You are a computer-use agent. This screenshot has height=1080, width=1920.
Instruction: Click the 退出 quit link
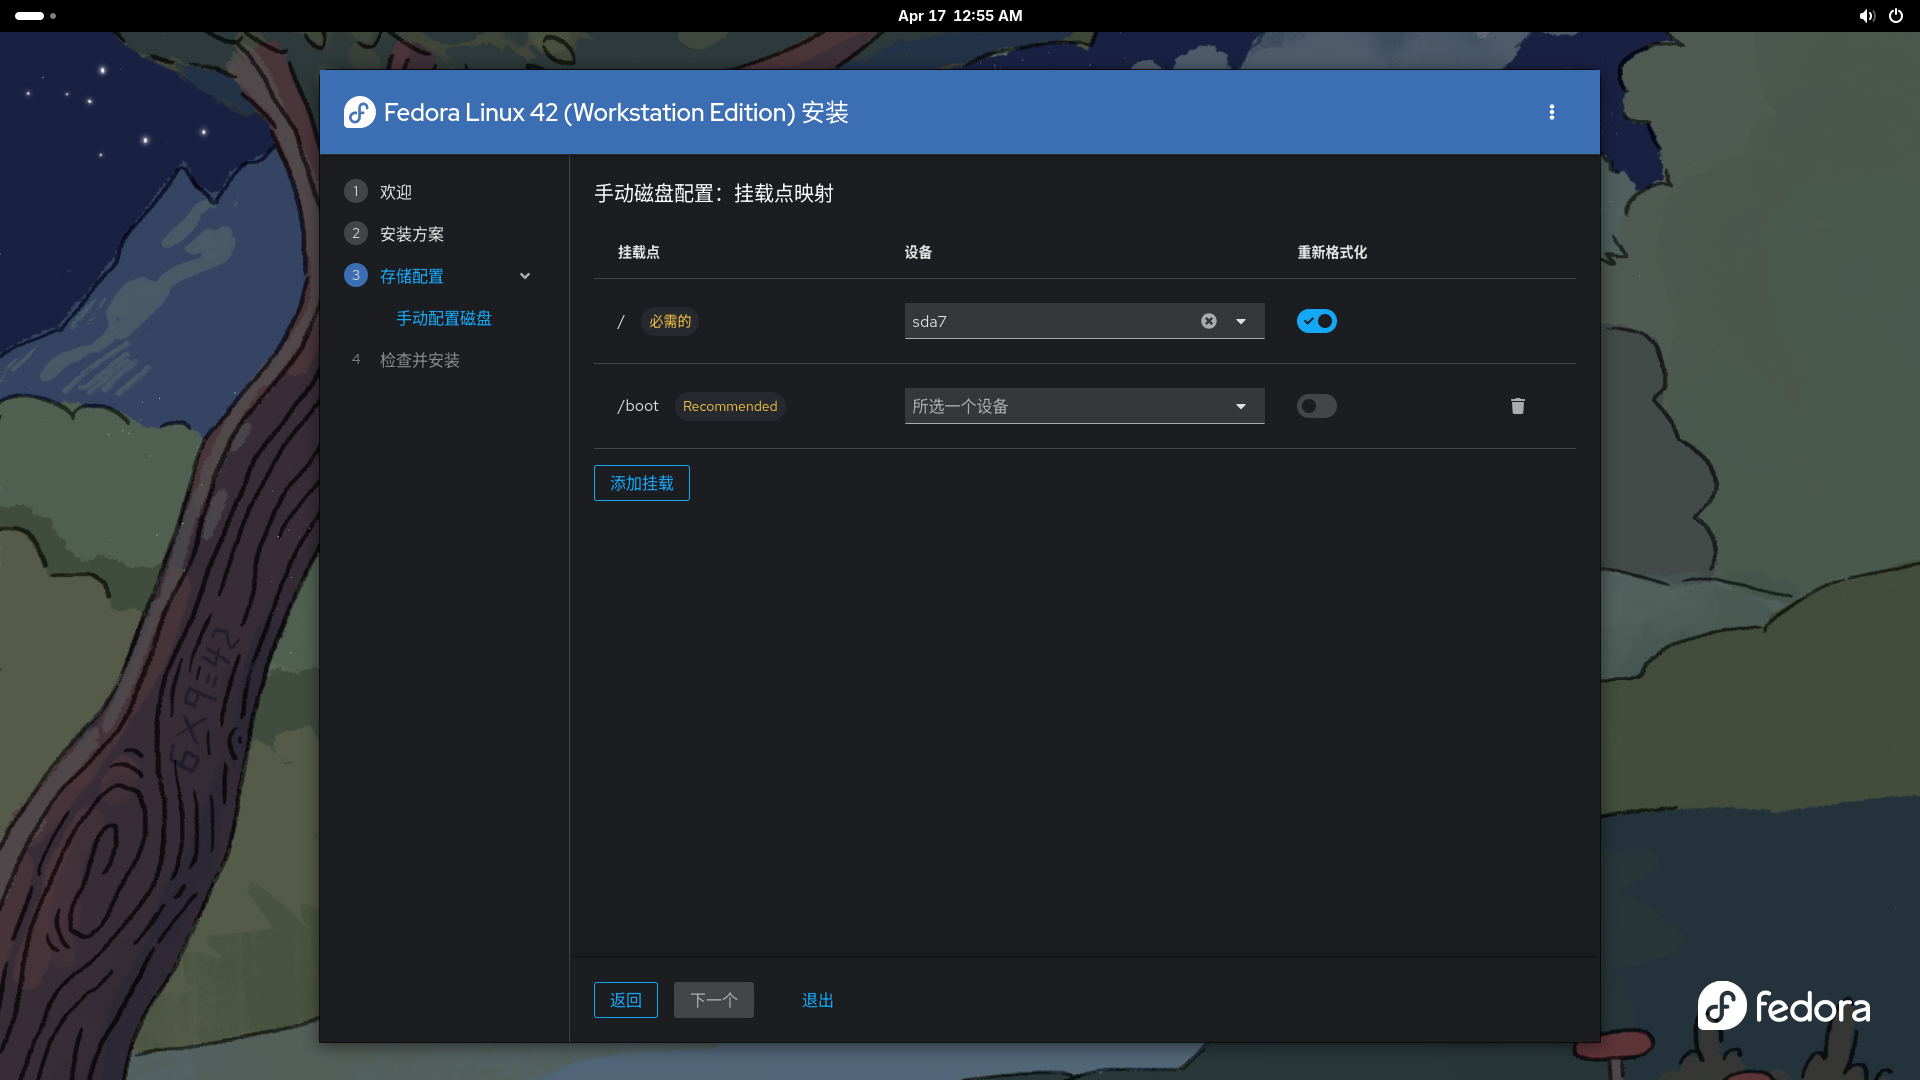point(817,1000)
